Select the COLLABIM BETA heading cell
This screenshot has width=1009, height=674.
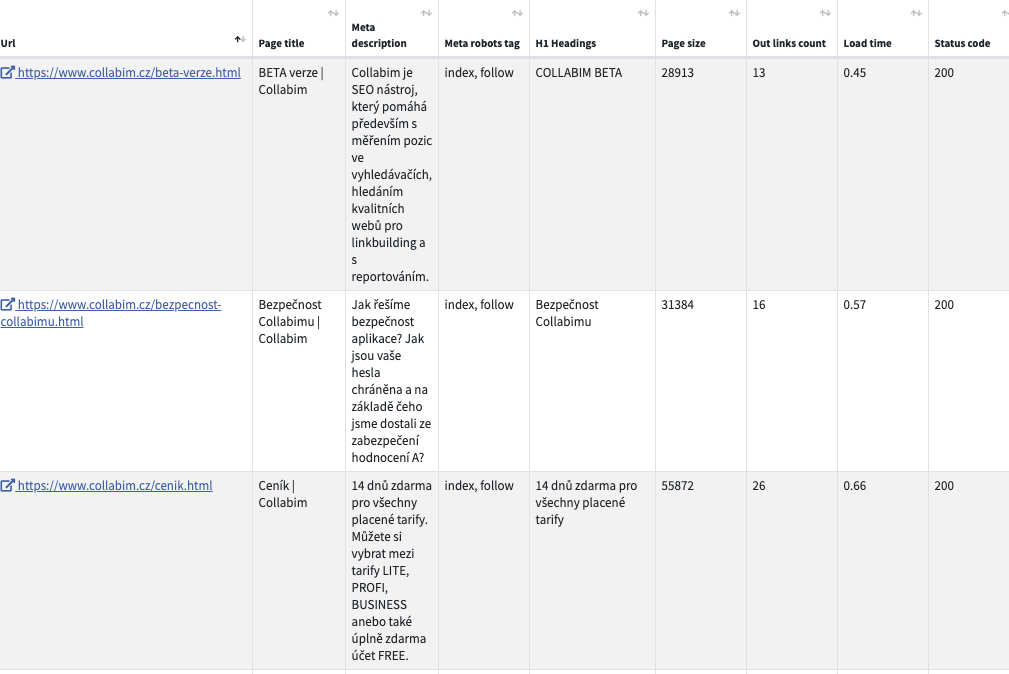point(579,73)
